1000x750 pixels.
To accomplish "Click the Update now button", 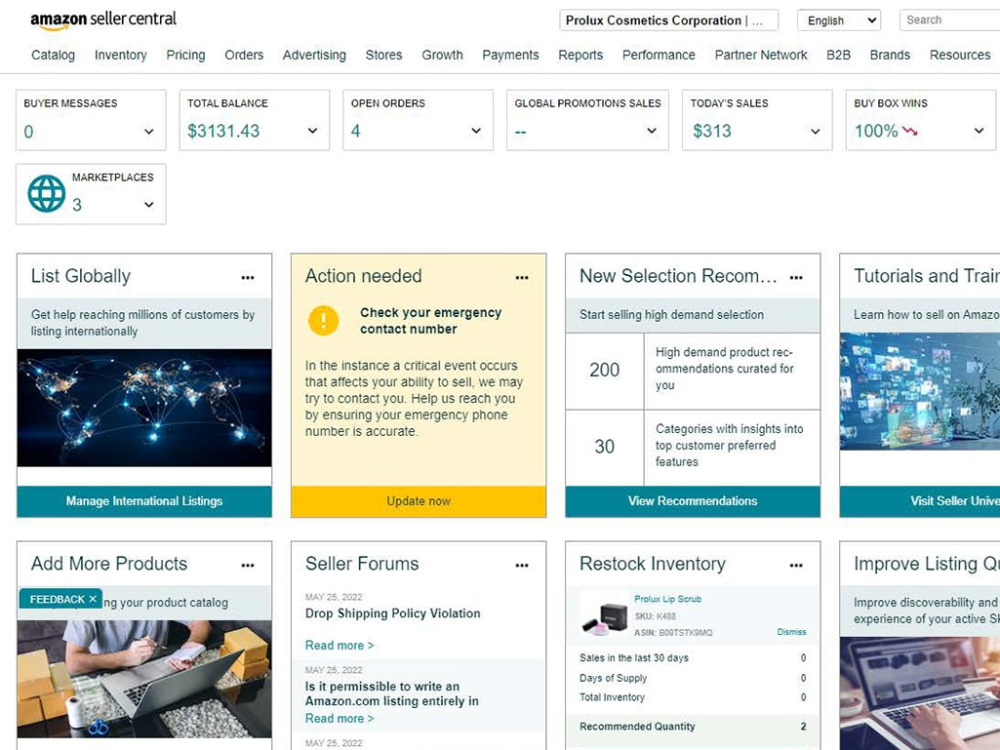I will tap(418, 501).
